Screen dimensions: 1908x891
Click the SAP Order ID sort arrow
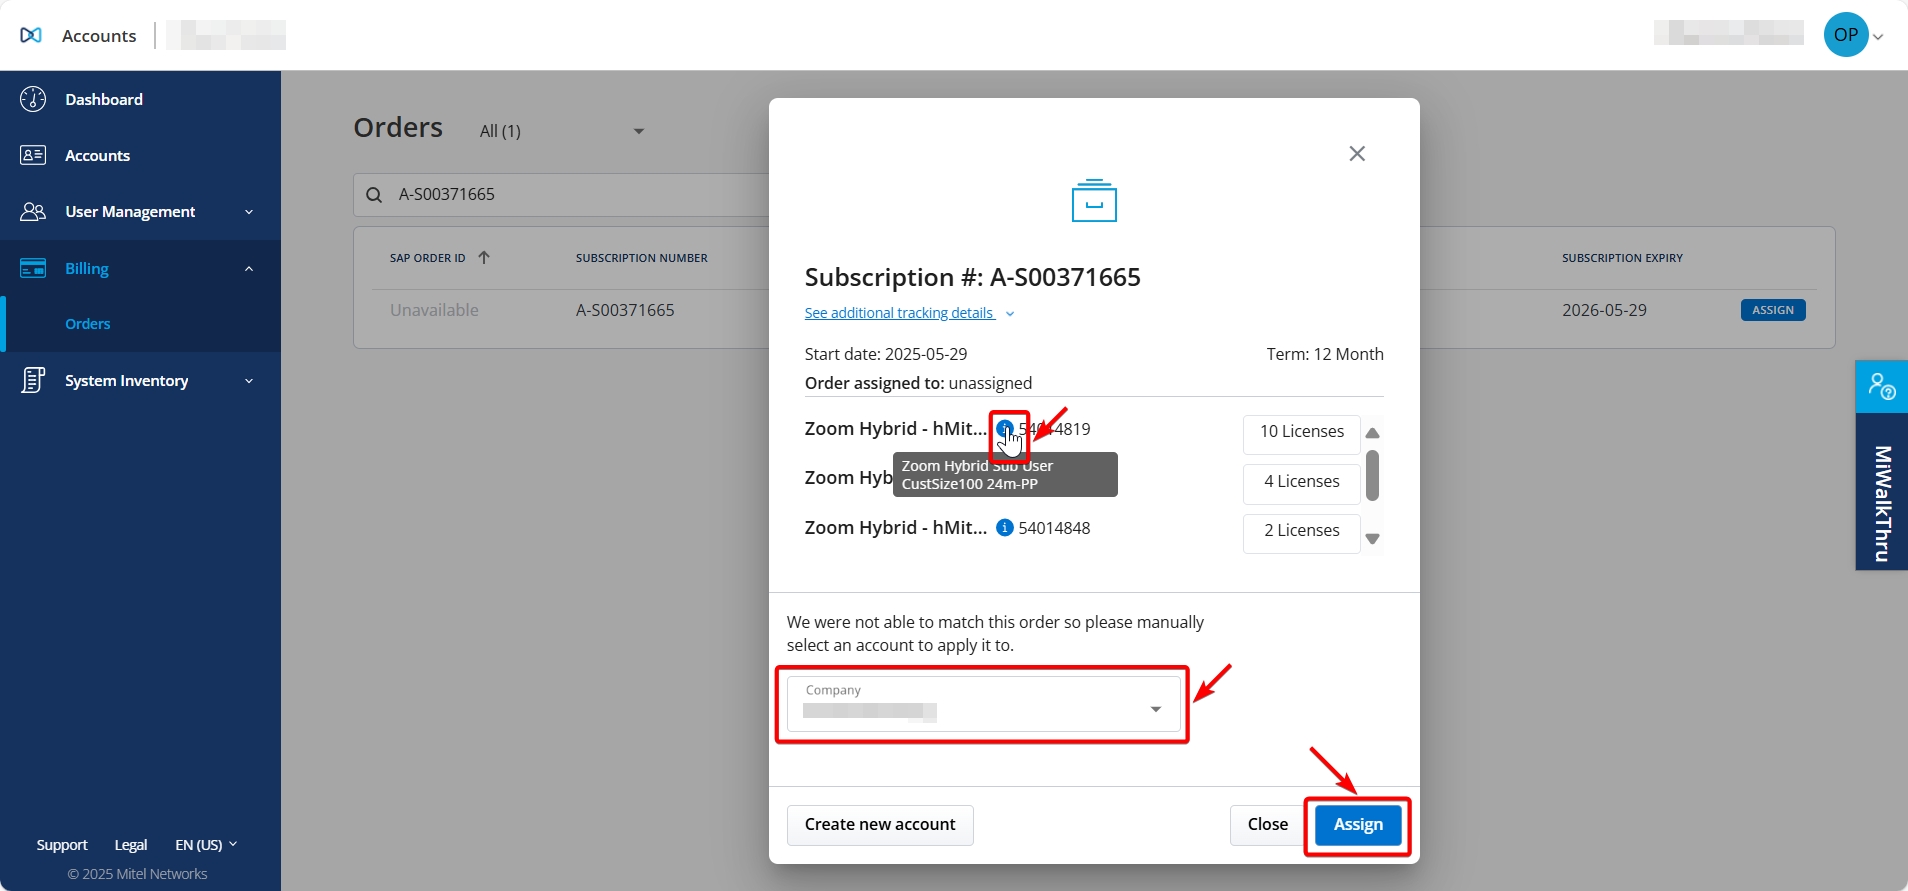click(x=484, y=257)
